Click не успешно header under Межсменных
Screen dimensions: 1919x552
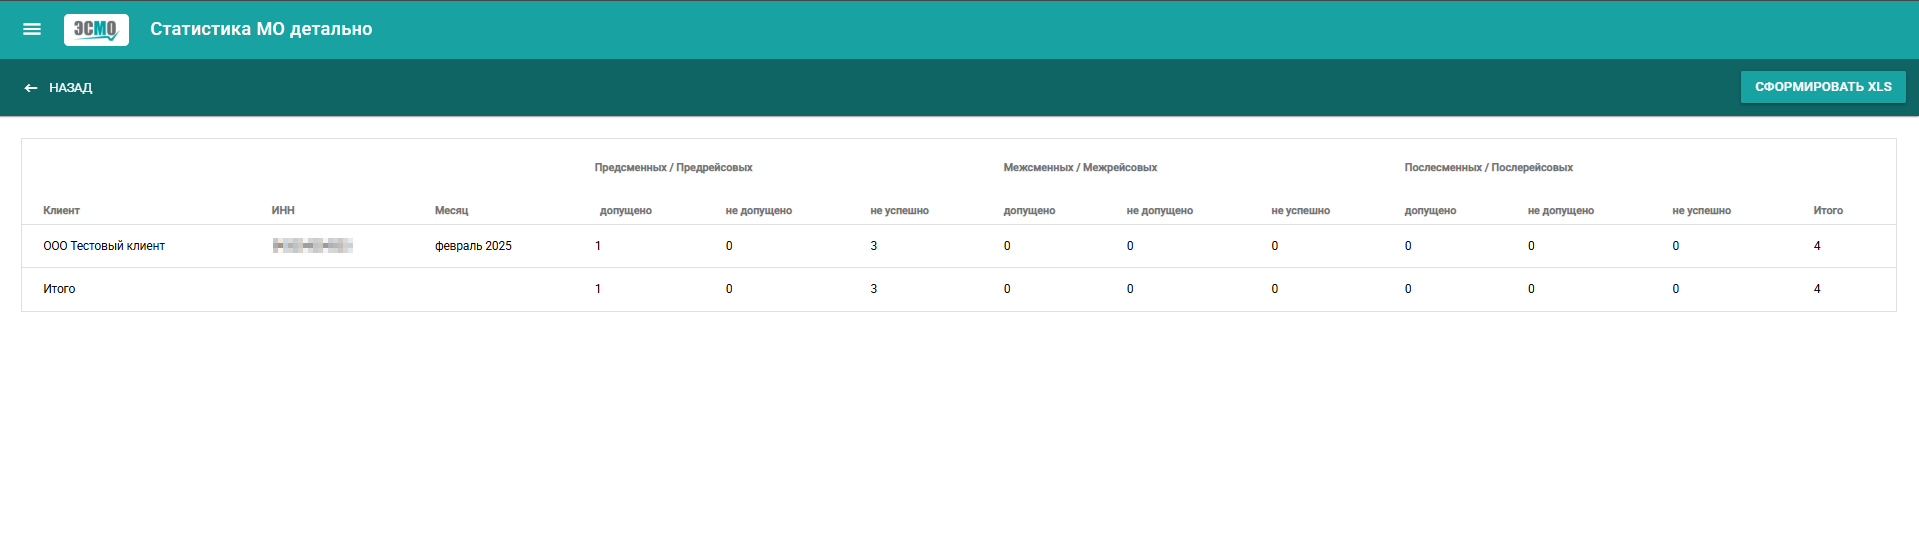pyautogui.click(x=1300, y=211)
